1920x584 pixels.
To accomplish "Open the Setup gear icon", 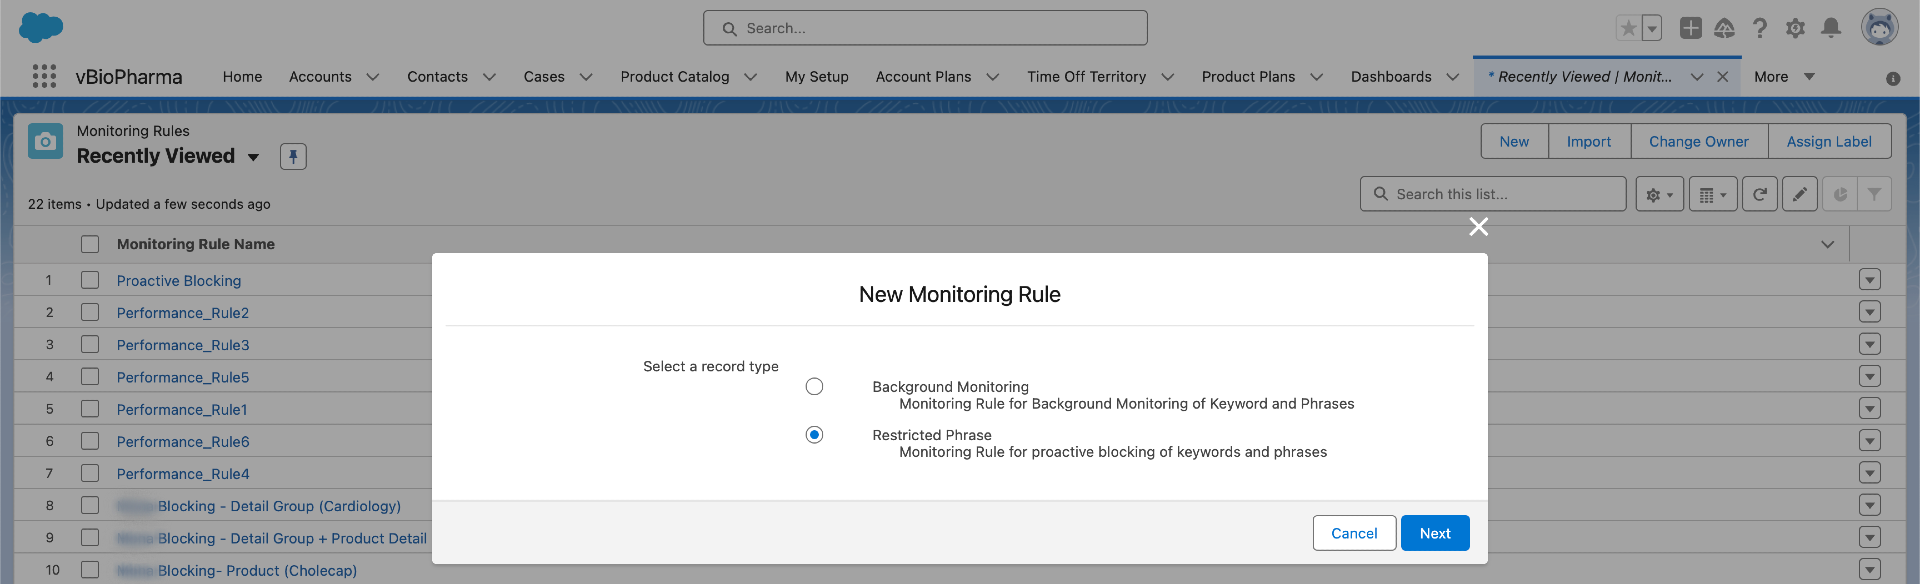I will coord(1795,28).
